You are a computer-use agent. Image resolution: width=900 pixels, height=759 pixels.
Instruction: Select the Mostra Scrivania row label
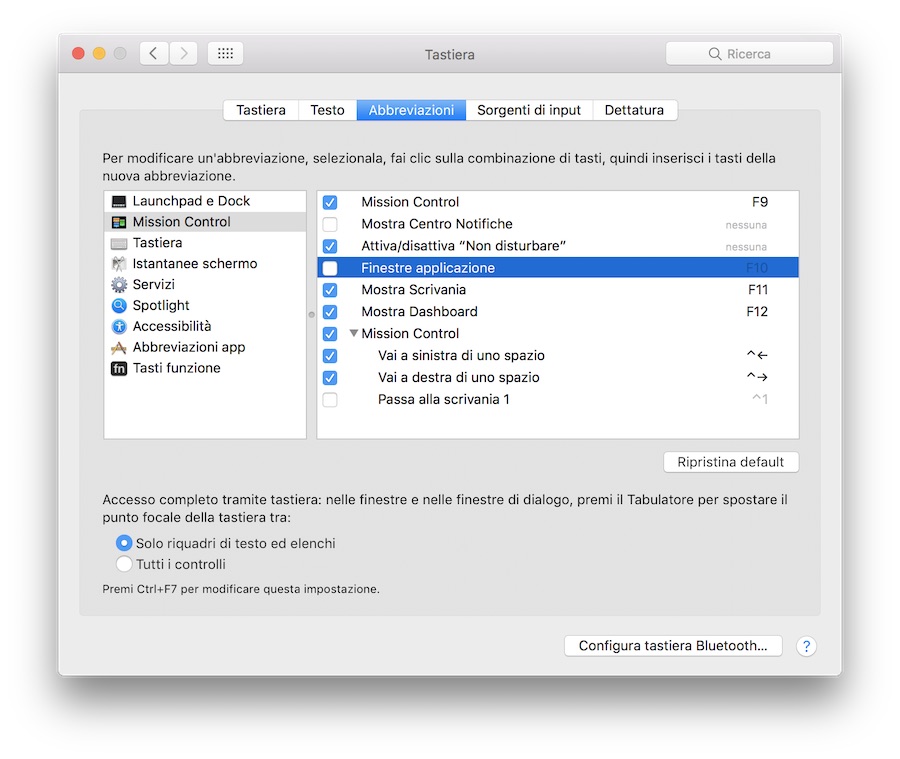pyautogui.click(x=413, y=290)
